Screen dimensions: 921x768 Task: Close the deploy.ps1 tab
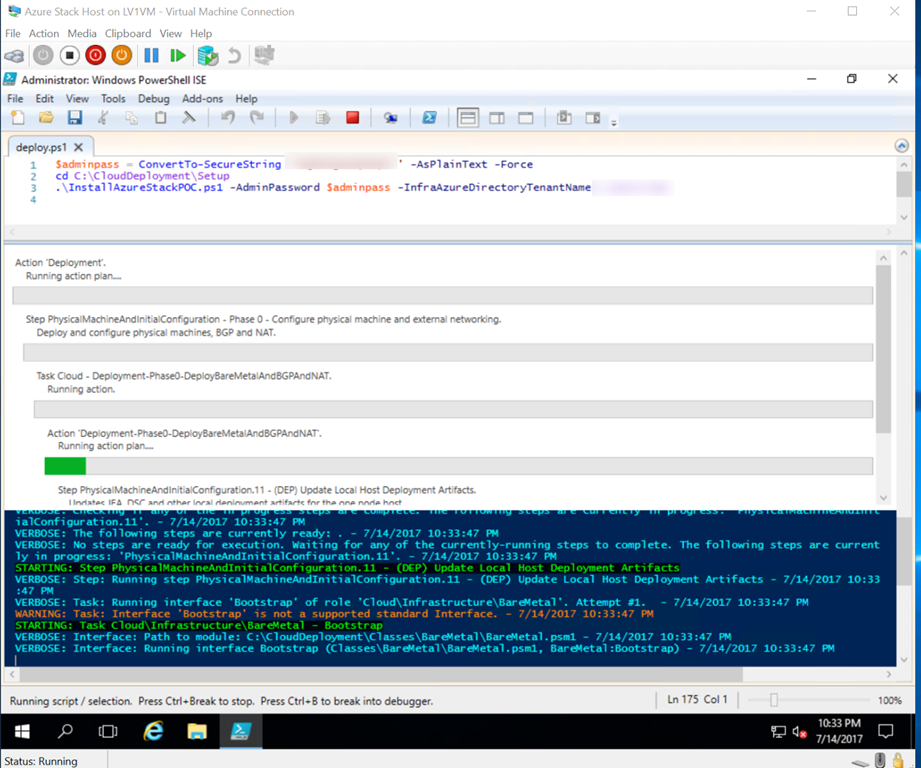(x=79, y=147)
